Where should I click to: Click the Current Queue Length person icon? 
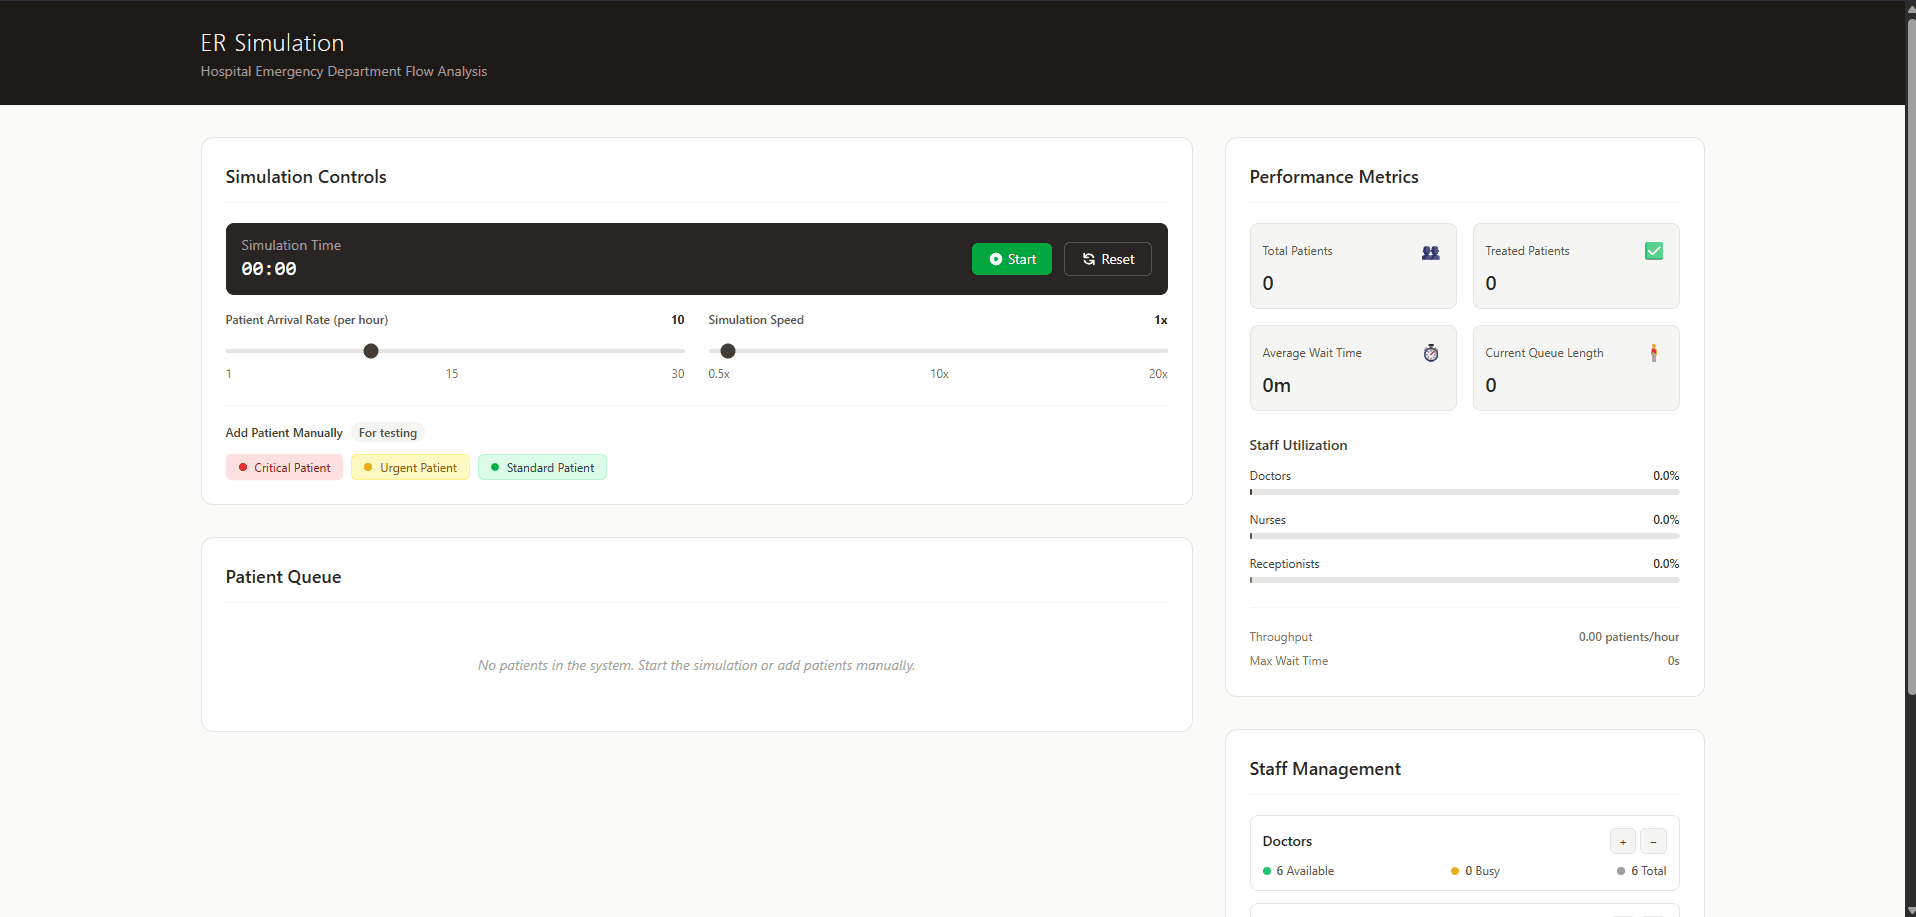(x=1653, y=353)
